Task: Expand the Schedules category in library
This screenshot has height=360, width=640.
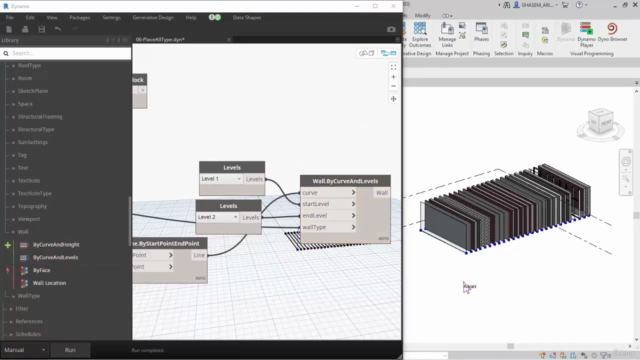Action: [11, 334]
